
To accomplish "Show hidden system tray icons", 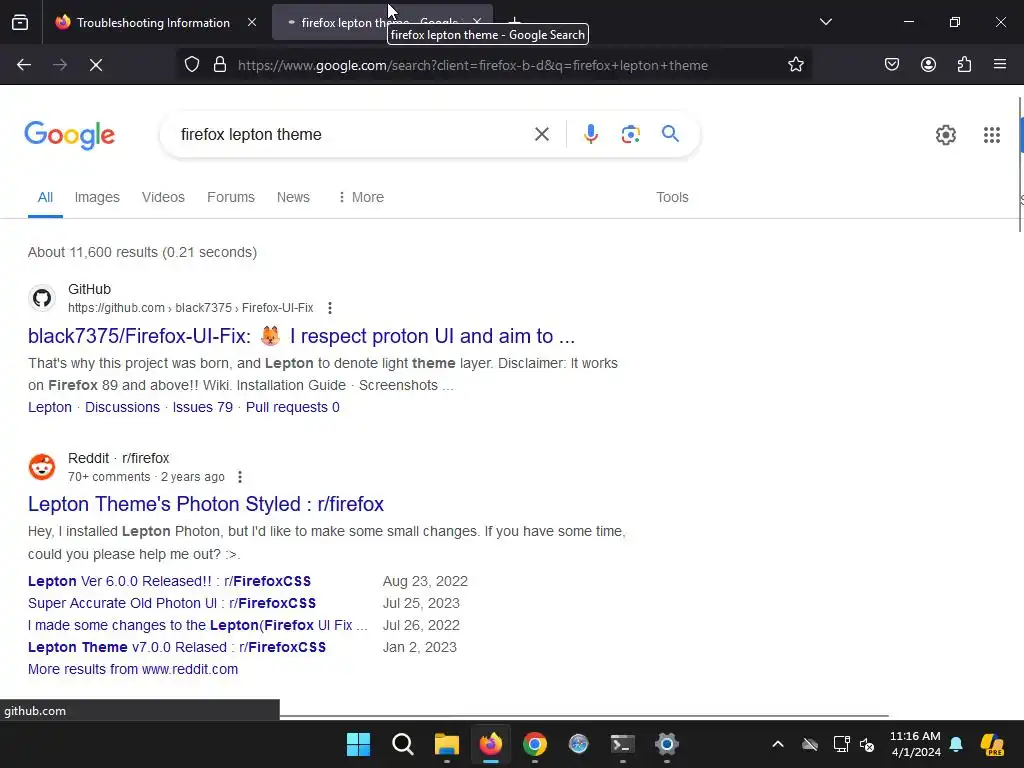I will coord(777,744).
